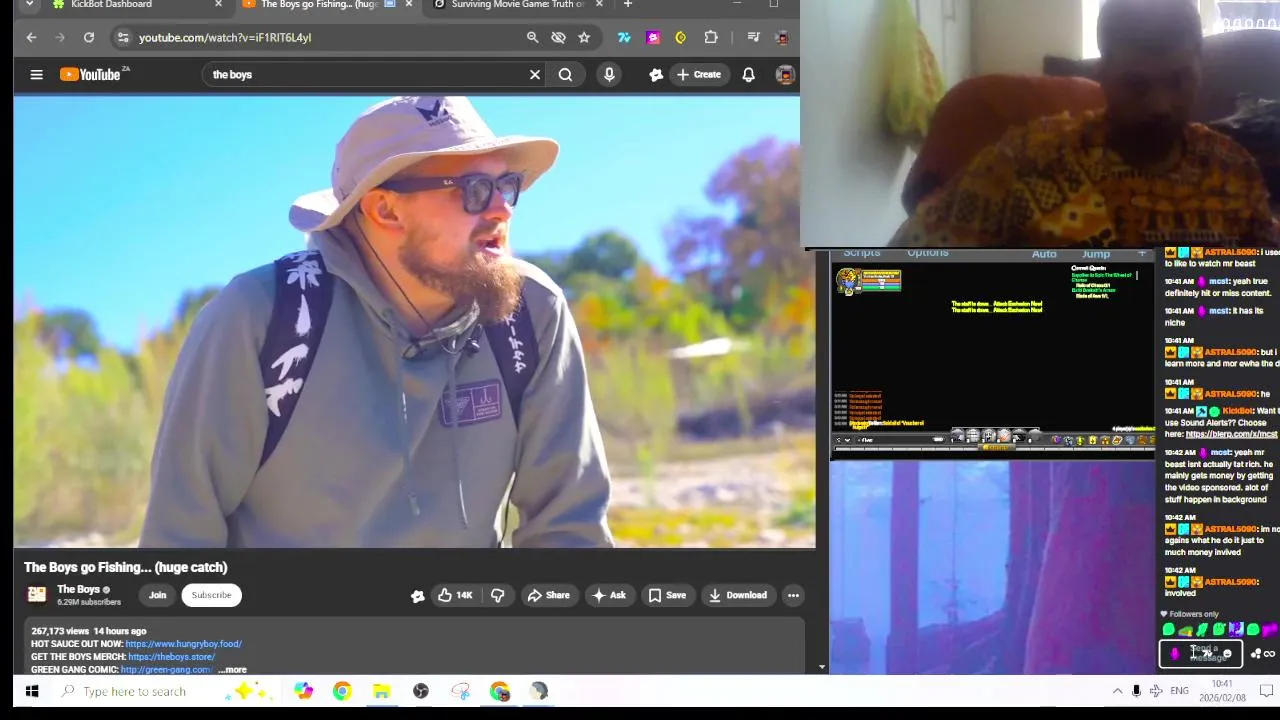The width and height of the screenshot is (1280, 720).
Task: Open the green-gang.com comic link
Action: [x=167, y=670]
